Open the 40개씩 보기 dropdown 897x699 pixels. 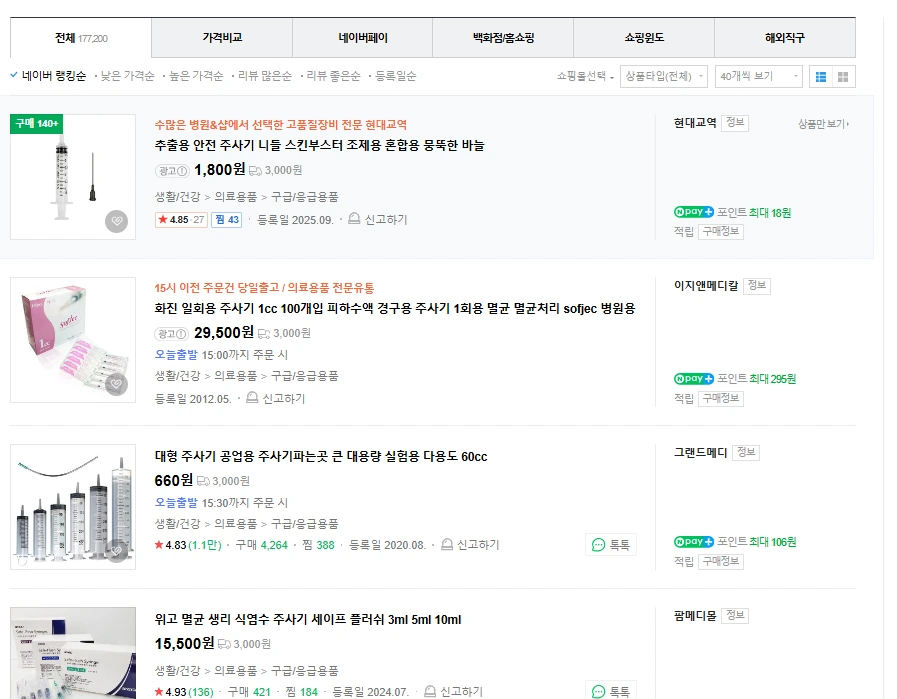tap(758, 76)
